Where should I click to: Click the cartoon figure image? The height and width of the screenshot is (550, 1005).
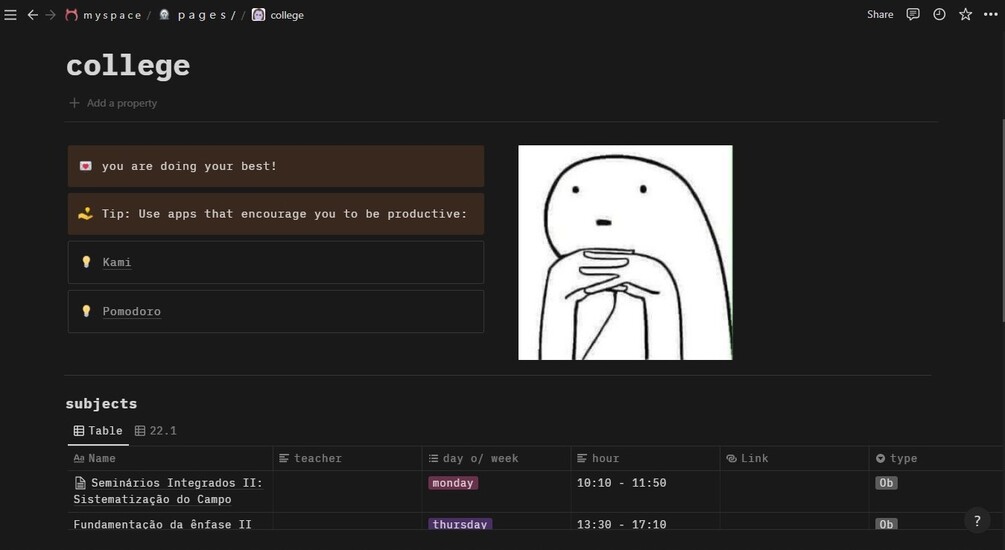[625, 252]
